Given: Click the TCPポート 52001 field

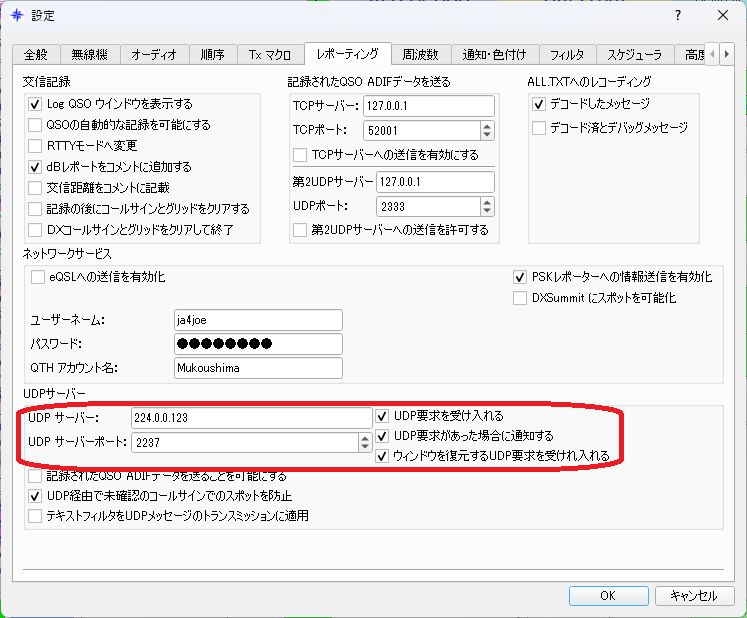Looking at the screenshot, I should (422, 131).
